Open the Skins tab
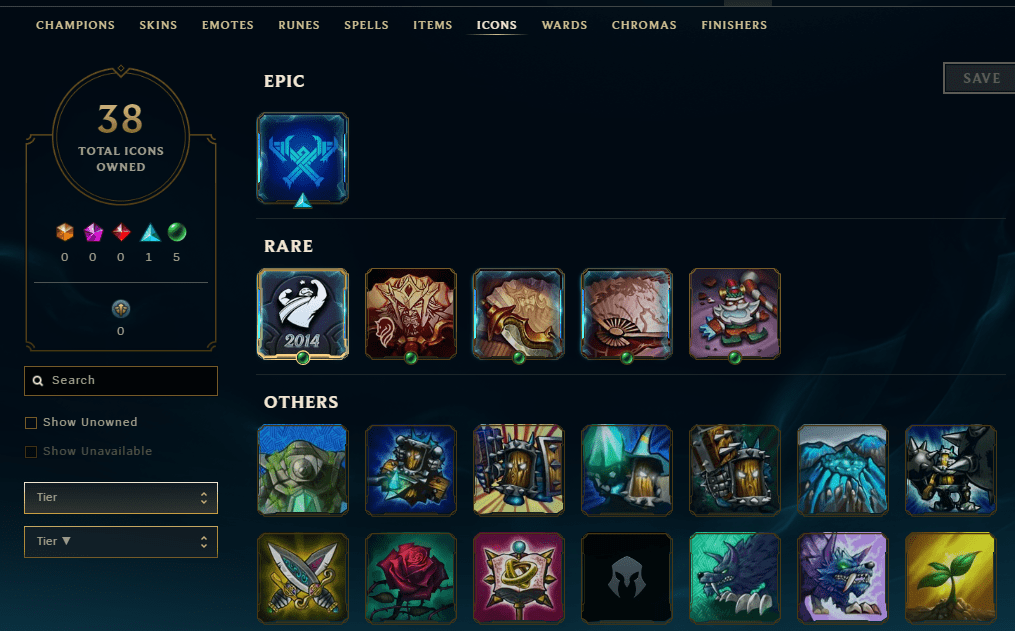Image resolution: width=1015 pixels, height=631 pixels. [158, 25]
